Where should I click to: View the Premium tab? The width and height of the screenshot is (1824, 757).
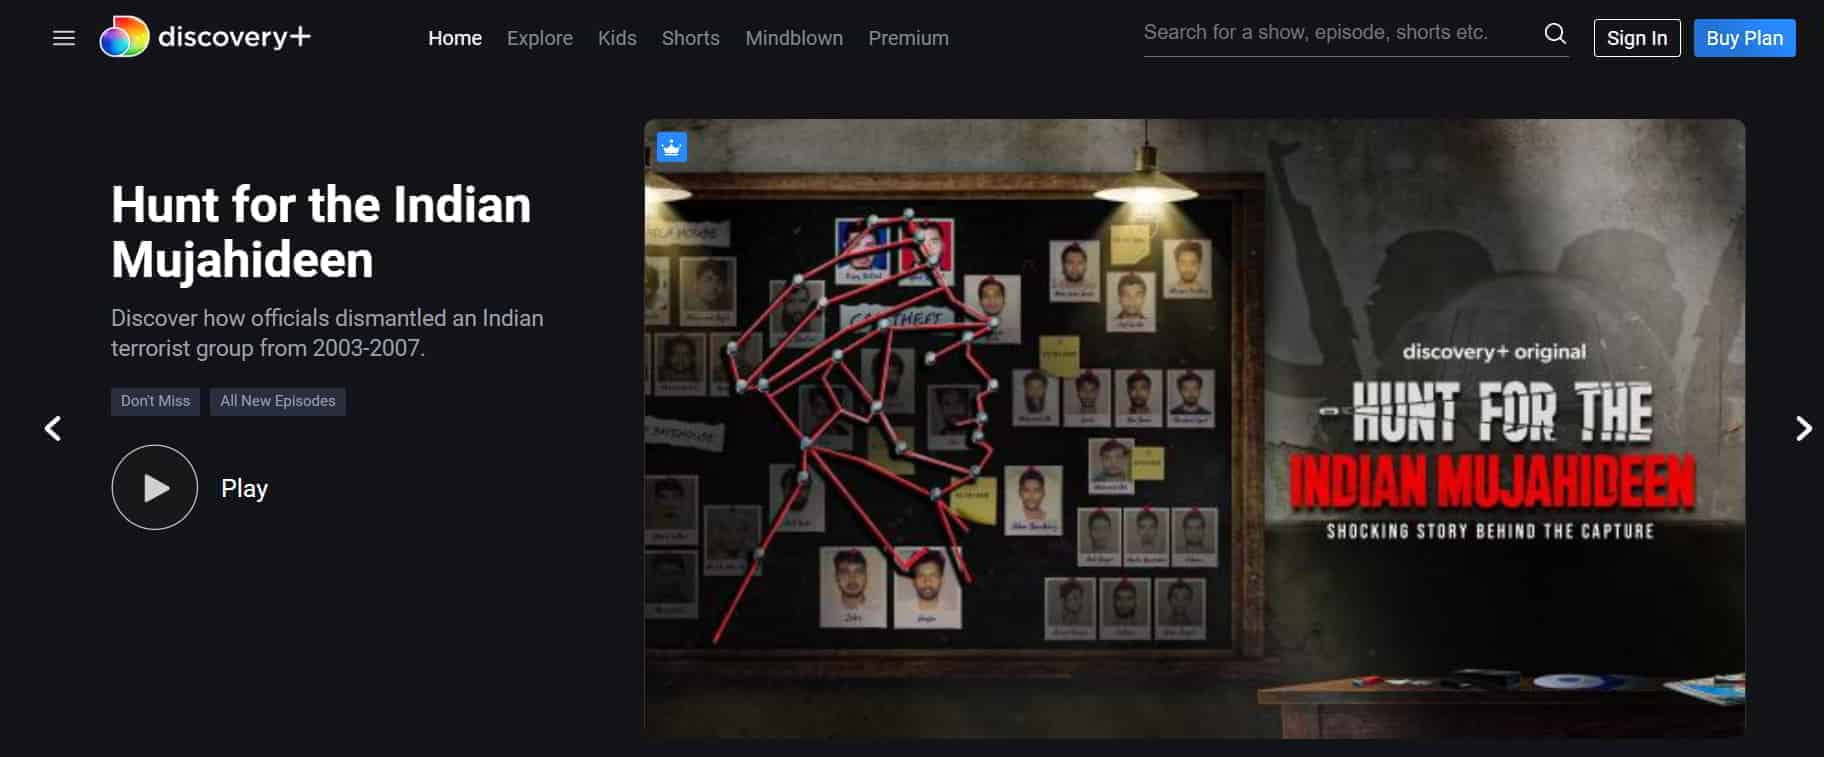coord(908,38)
